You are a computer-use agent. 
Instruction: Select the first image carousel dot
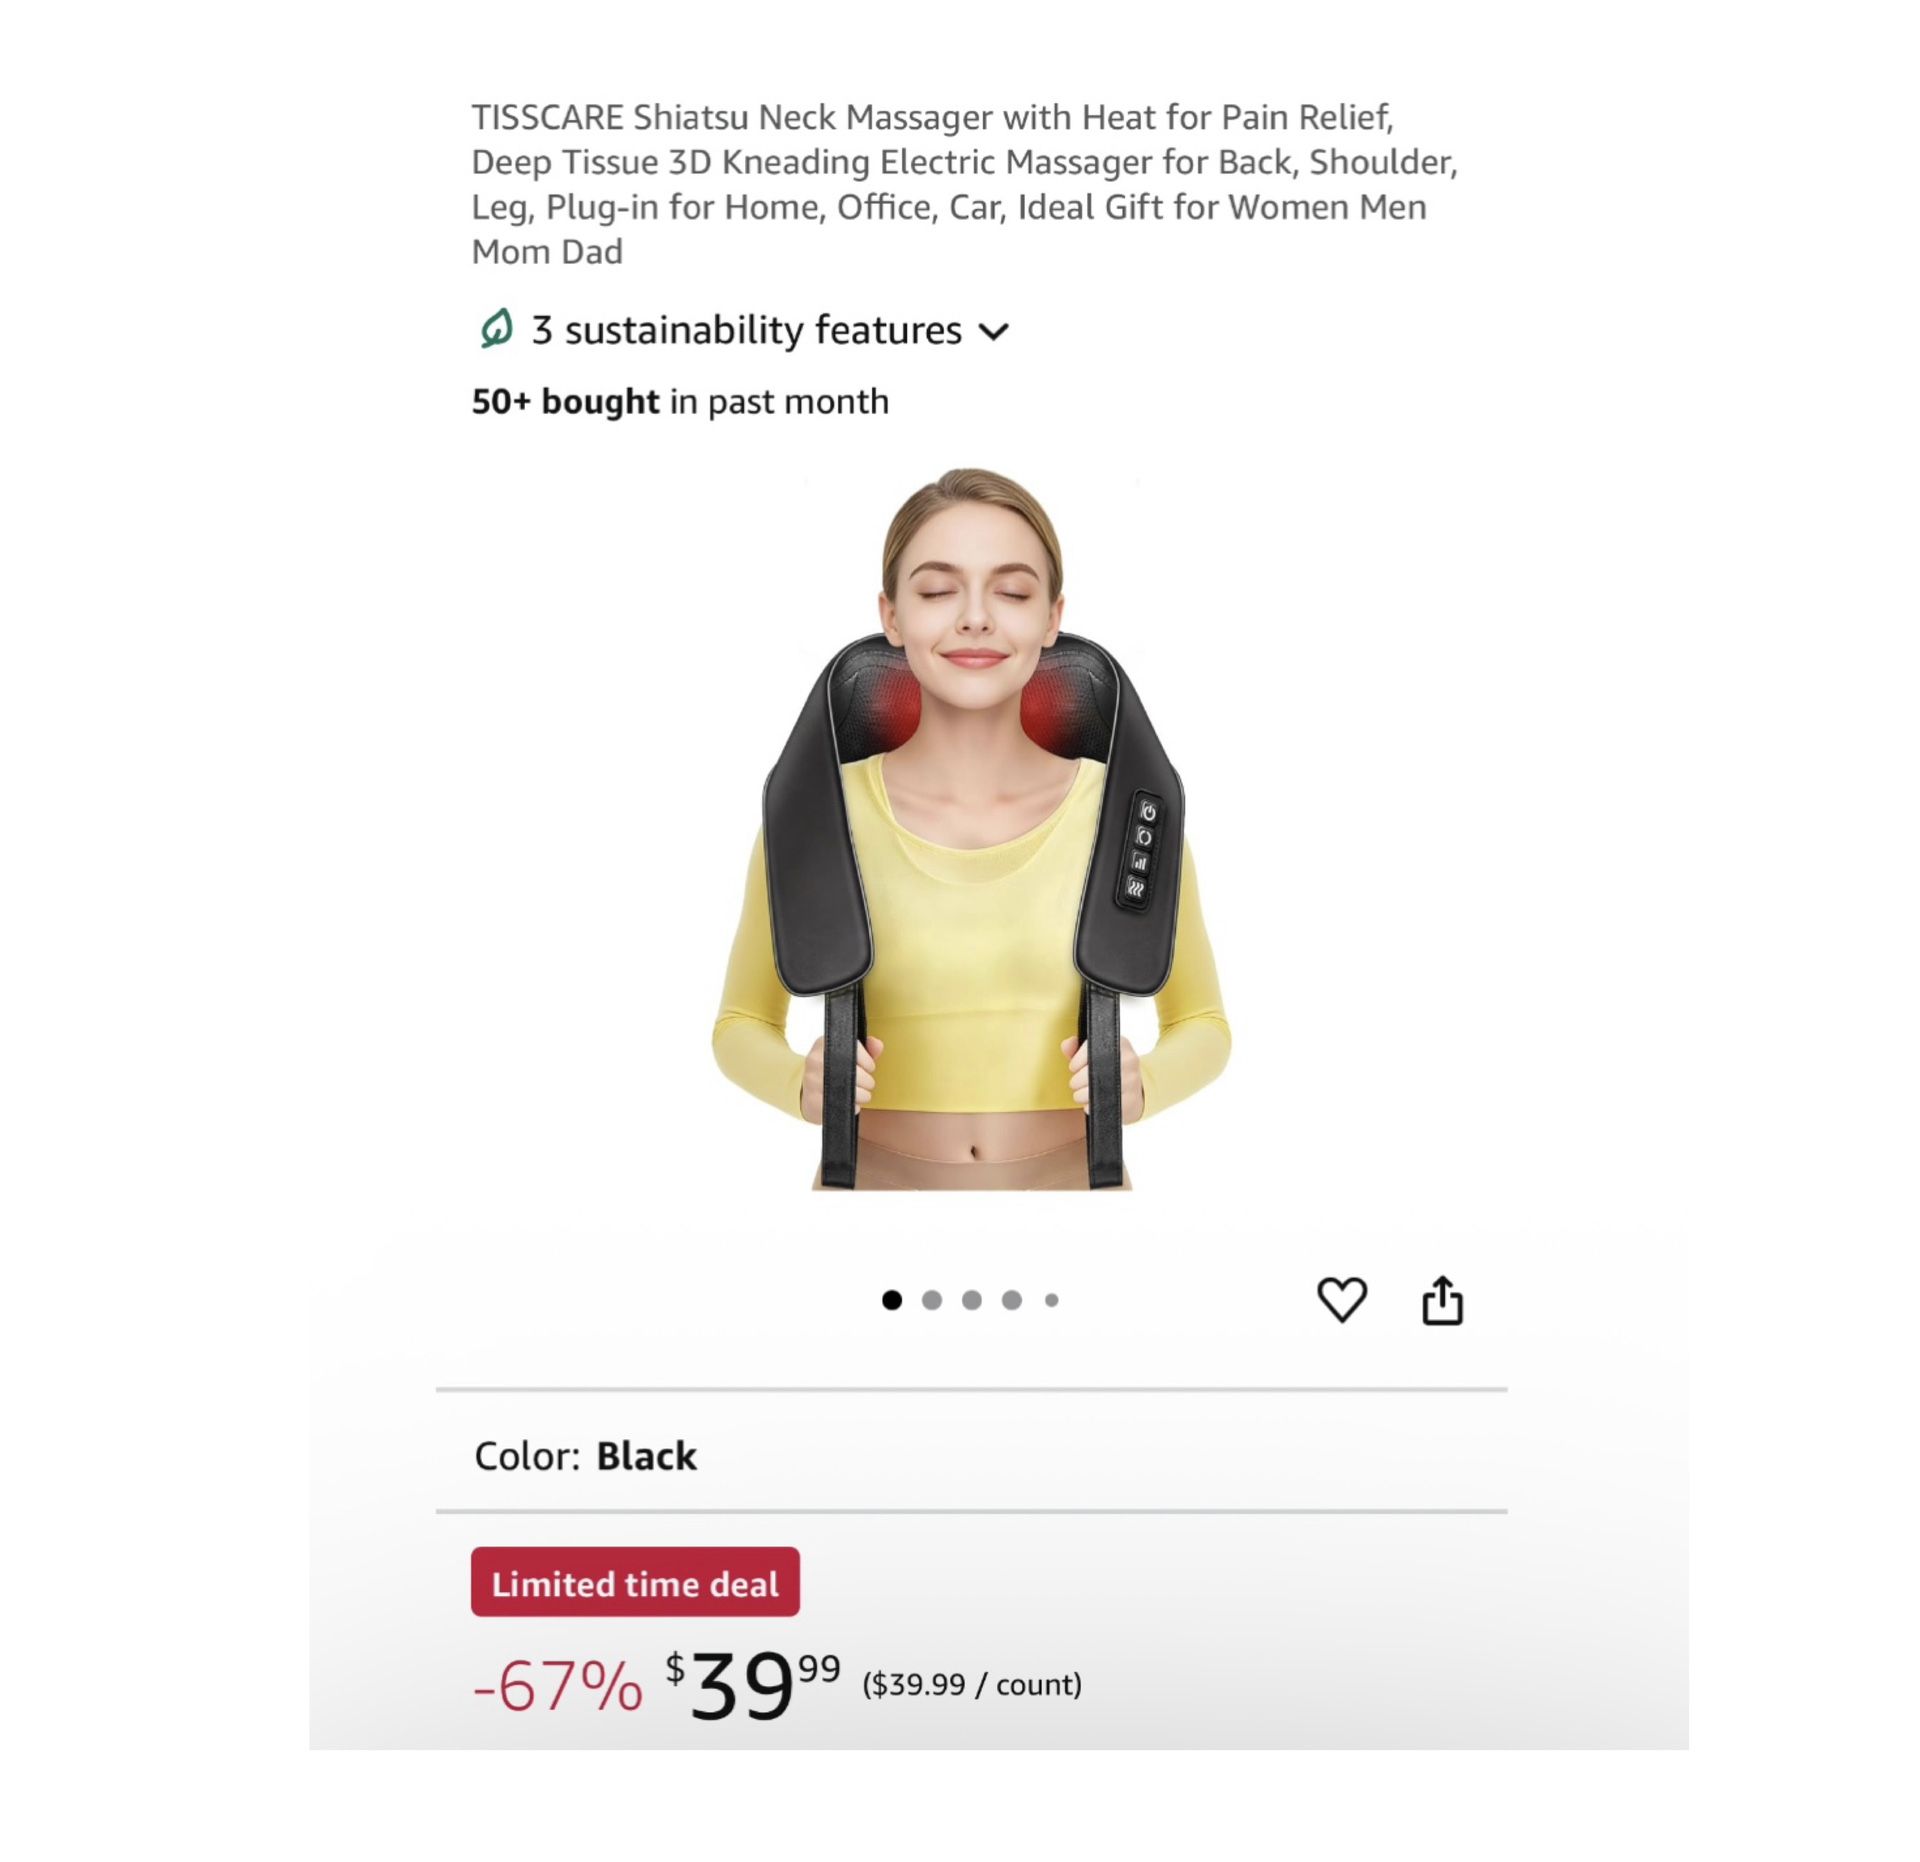[x=892, y=1300]
